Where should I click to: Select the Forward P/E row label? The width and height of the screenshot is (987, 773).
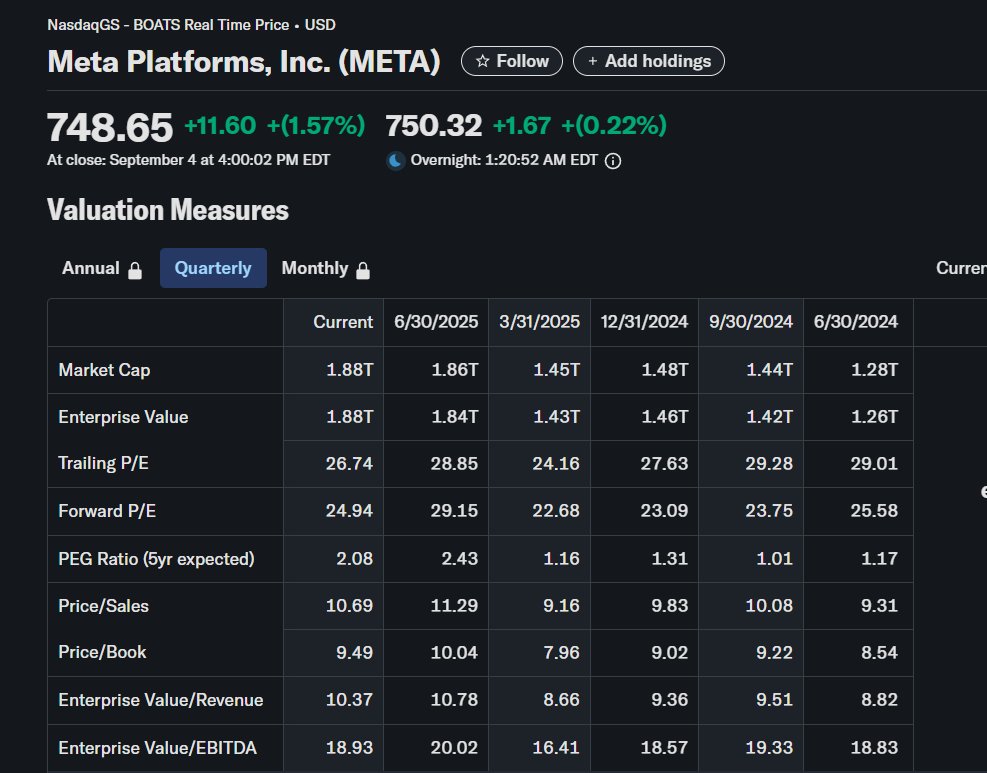tap(107, 511)
